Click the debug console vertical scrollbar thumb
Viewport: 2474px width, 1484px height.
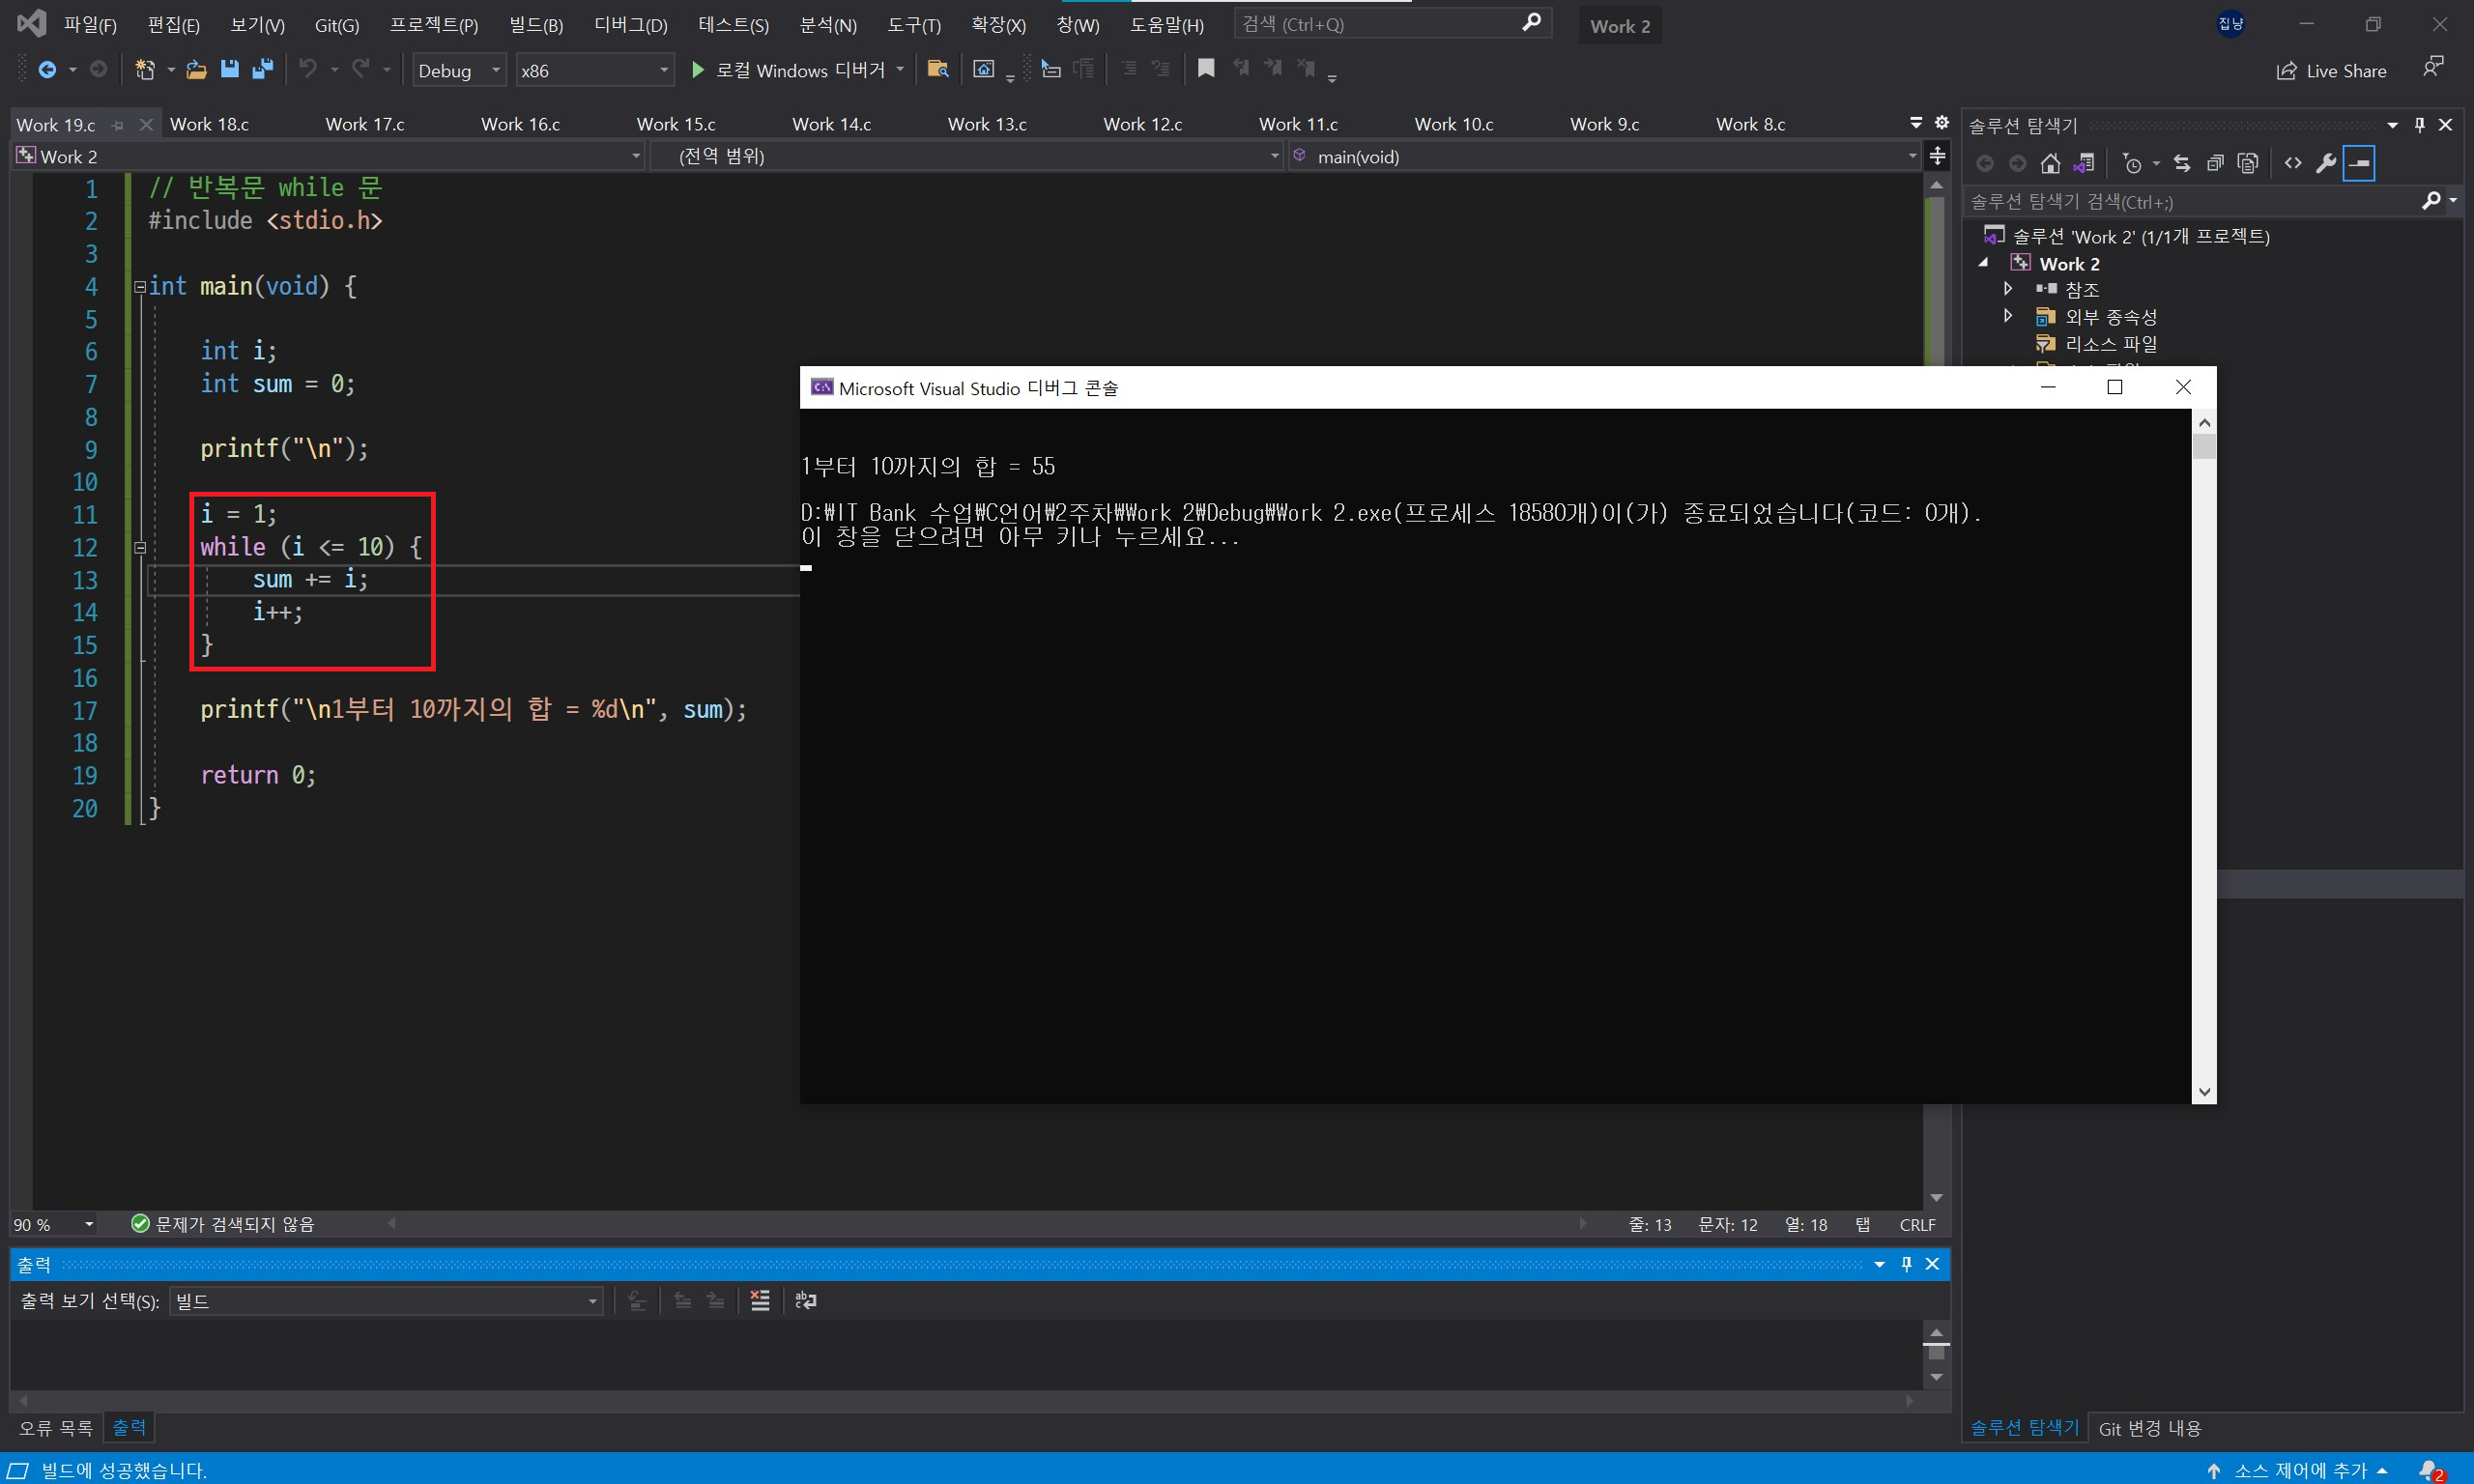tap(2204, 446)
